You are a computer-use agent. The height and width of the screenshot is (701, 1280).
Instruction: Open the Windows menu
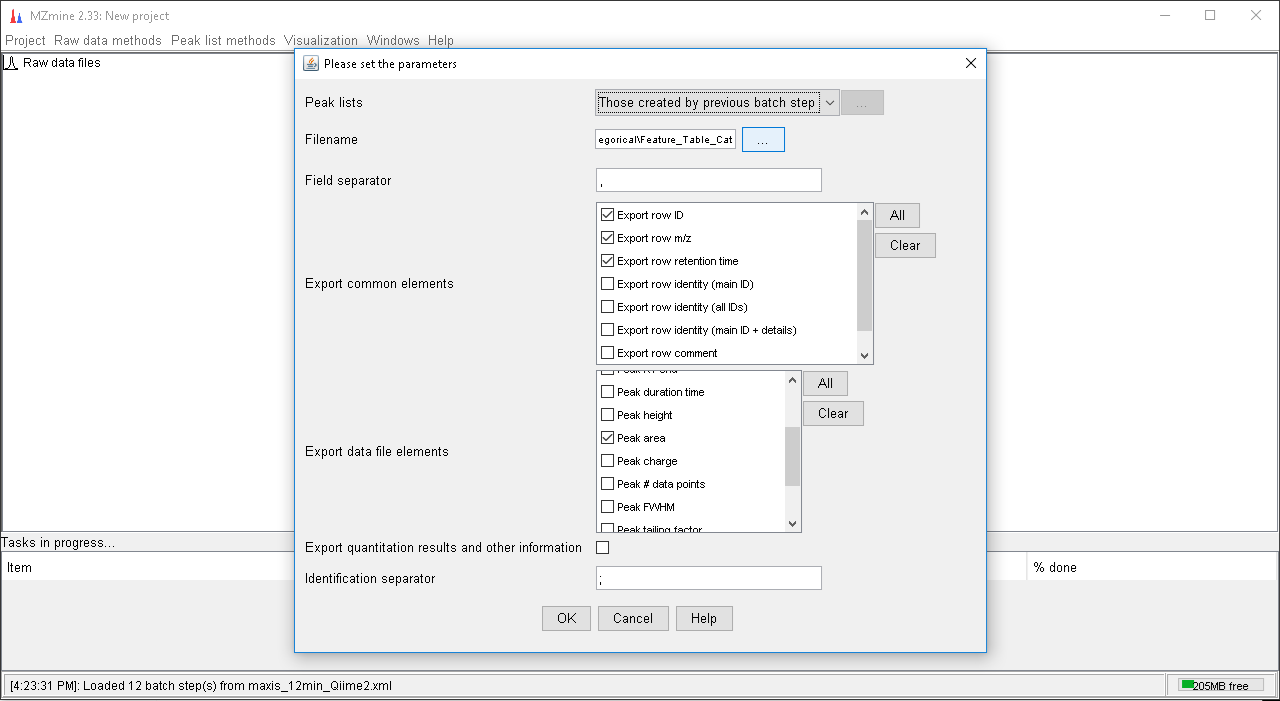coord(393,41)
